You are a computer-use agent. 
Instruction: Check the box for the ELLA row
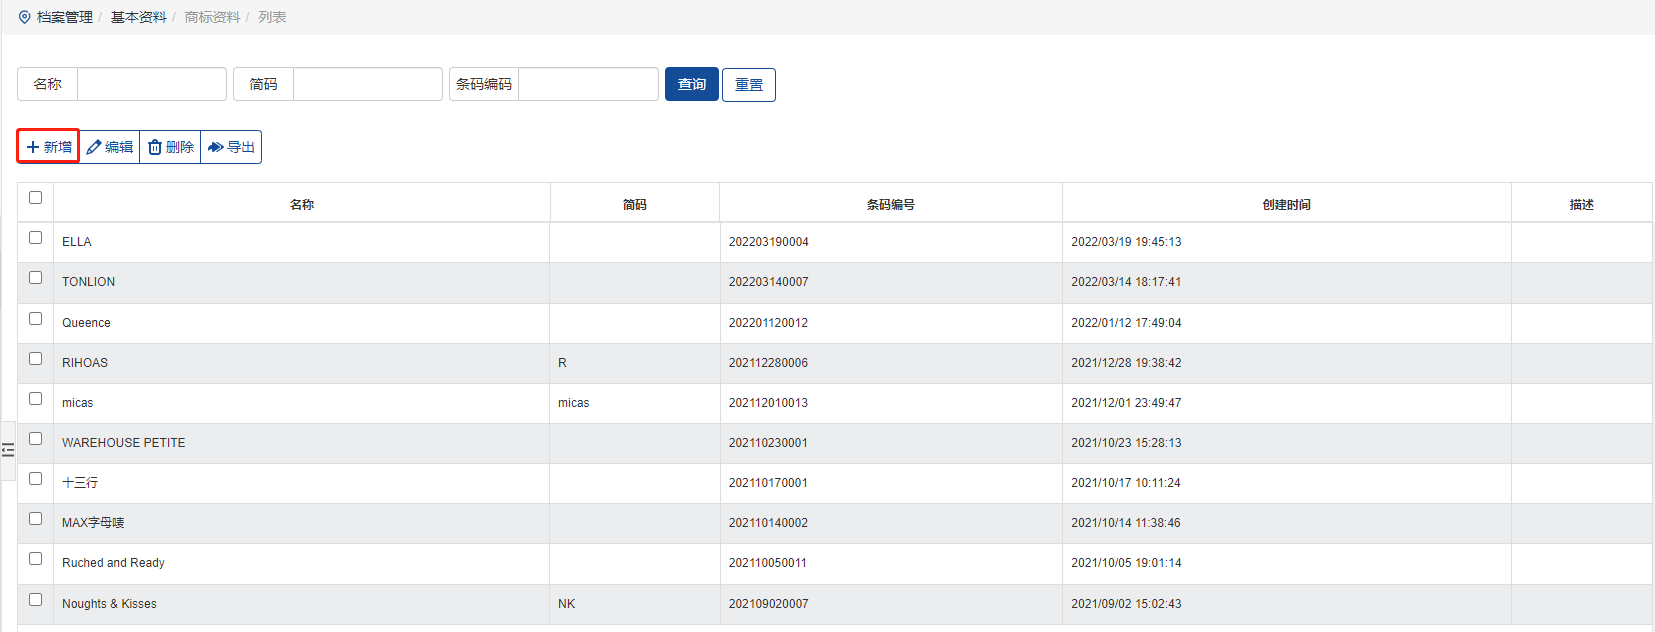point(36,238)
